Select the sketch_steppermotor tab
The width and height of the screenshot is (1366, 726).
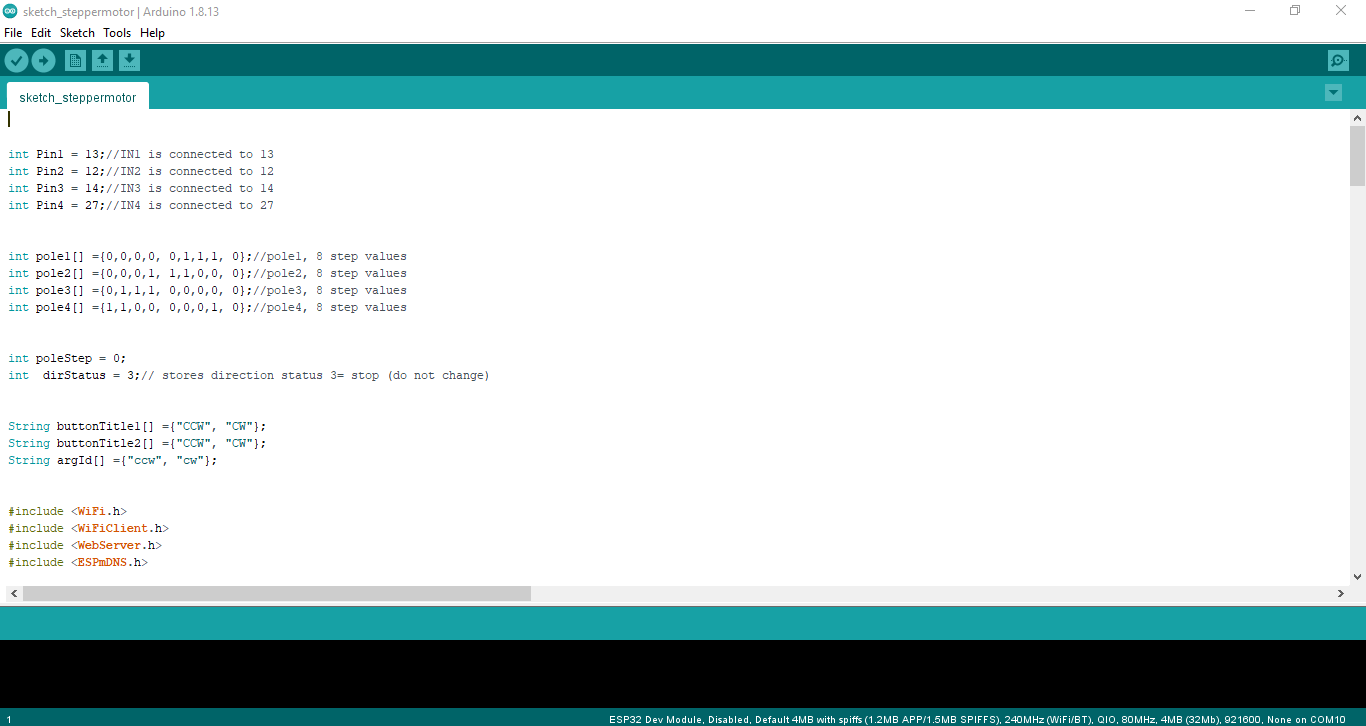point(77,97)
